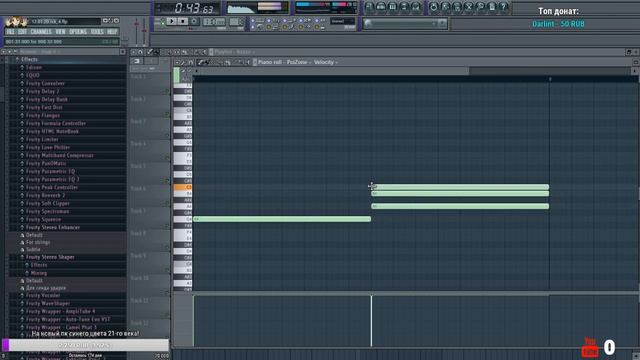Click the first round shortcut icon in top toolbar
The height and width of the screenshot is (360, 640).
(369, 7)
